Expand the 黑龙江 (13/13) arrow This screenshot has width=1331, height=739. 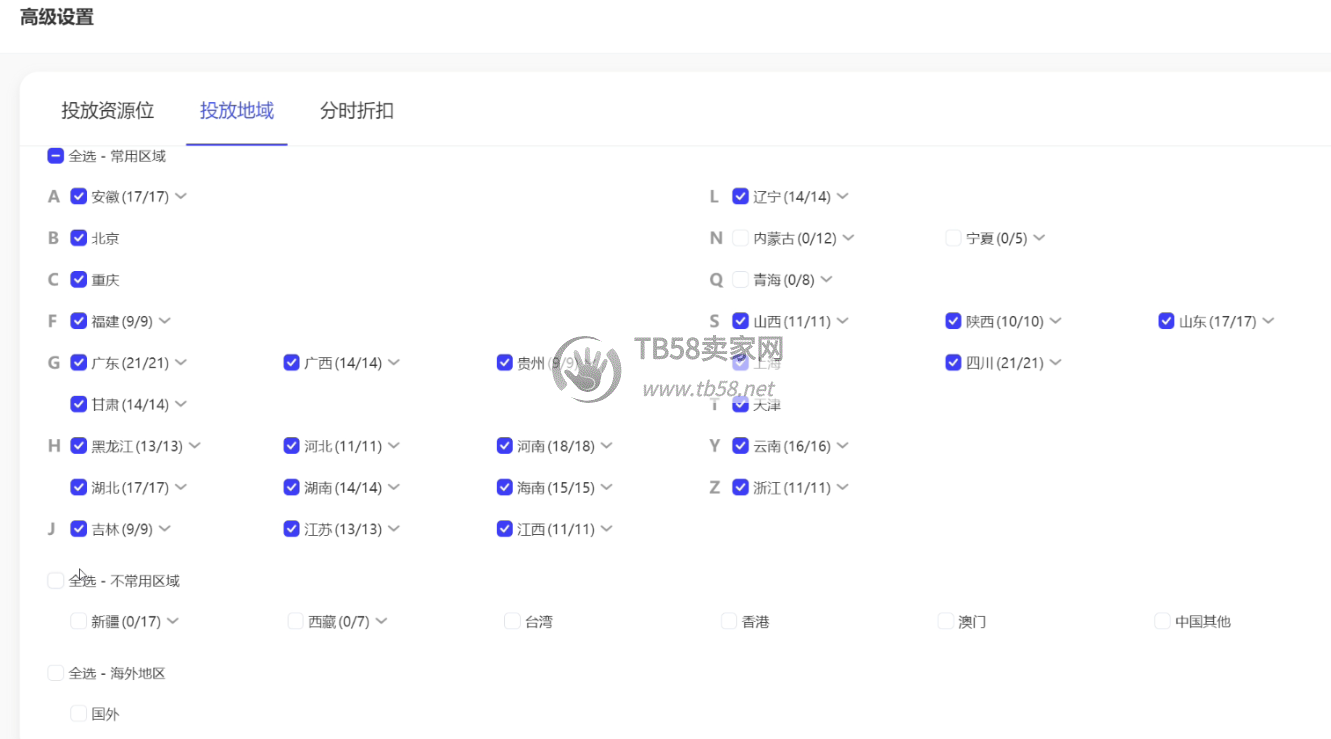[194, 445]
